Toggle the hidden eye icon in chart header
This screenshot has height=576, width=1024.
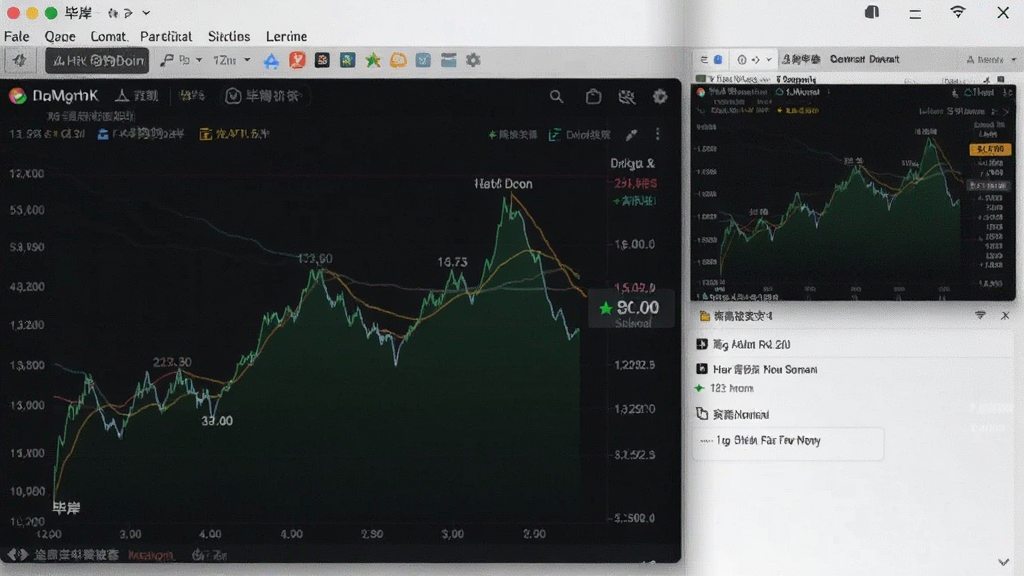pyautogui.click(x=626, y=97)
